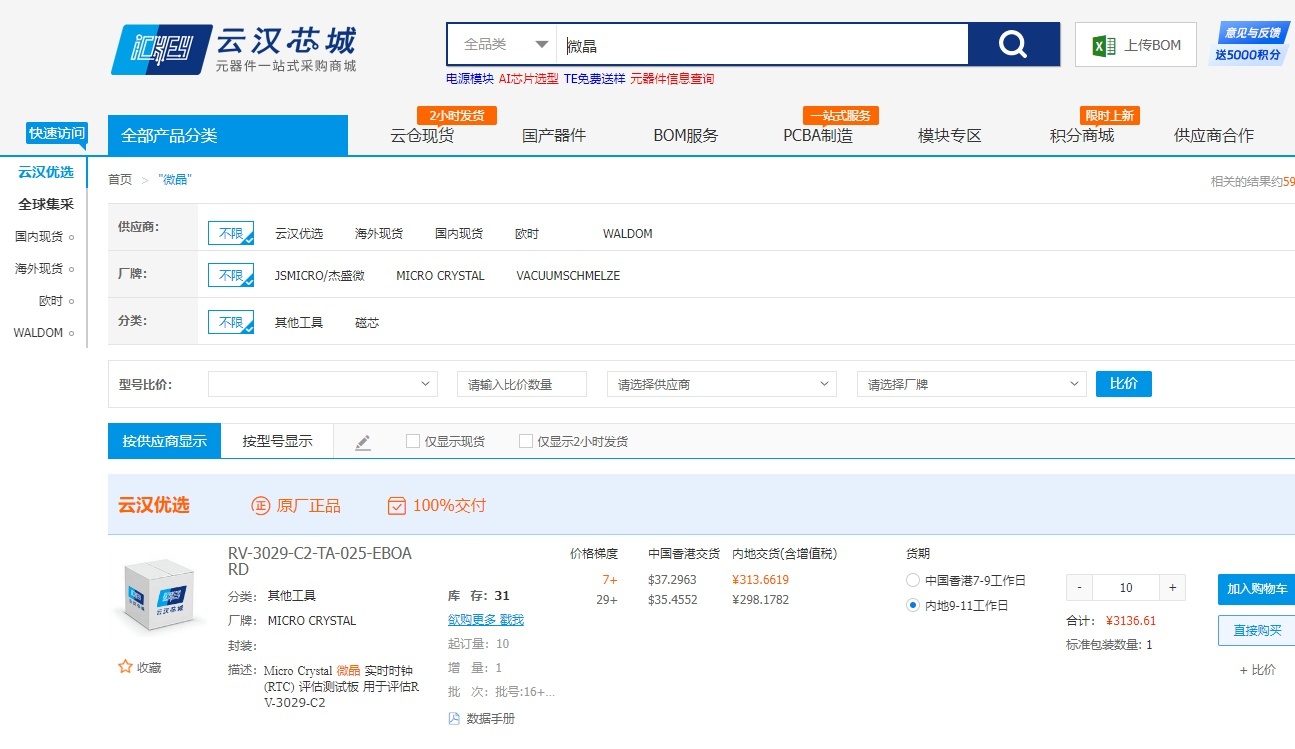
Task: Click the quantity field showing 10
Action: [1126, 587]
